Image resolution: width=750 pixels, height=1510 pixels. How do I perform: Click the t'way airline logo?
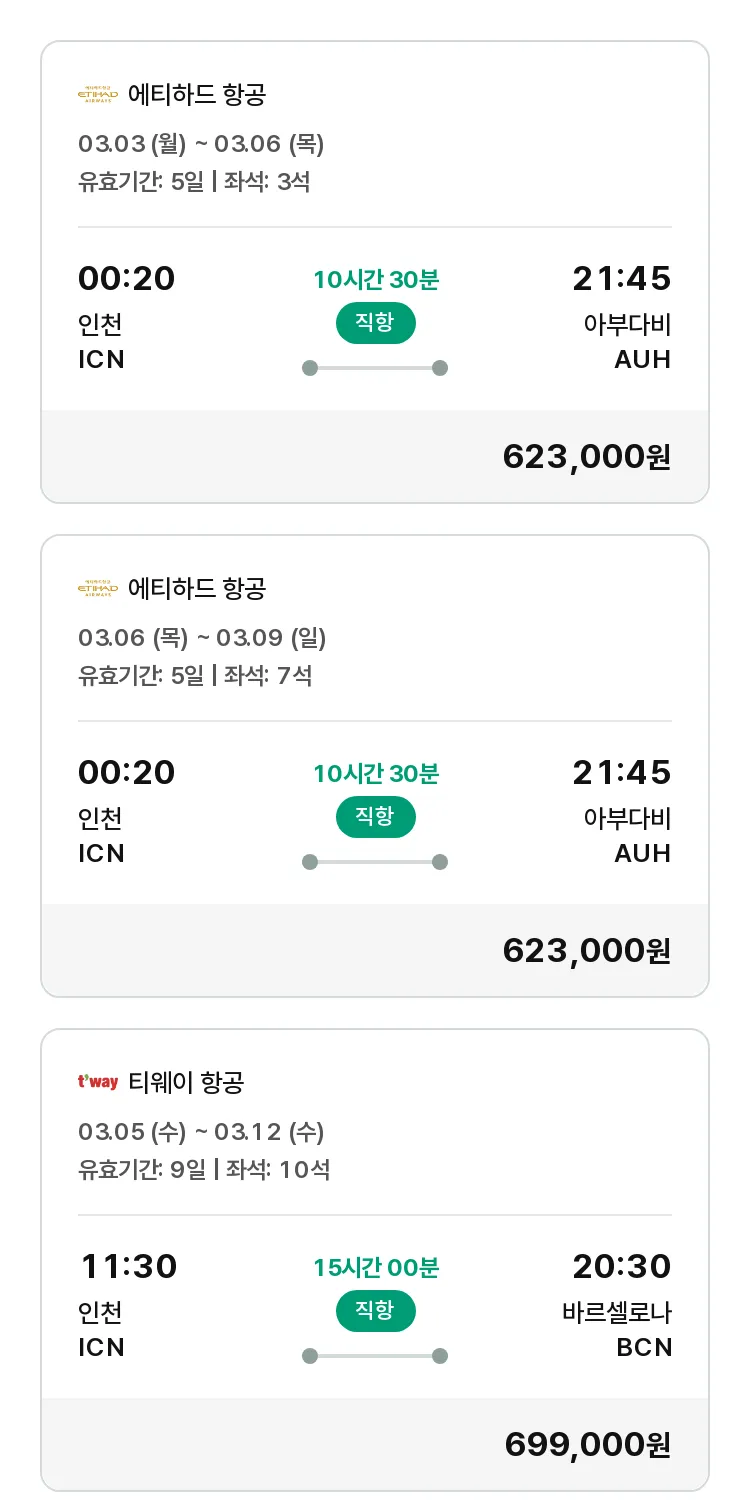(x=97, y=1082)
